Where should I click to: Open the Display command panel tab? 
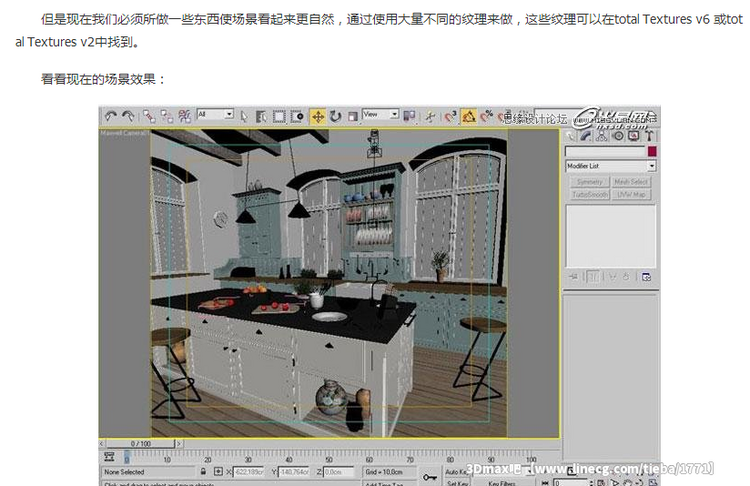pos(631,135)
